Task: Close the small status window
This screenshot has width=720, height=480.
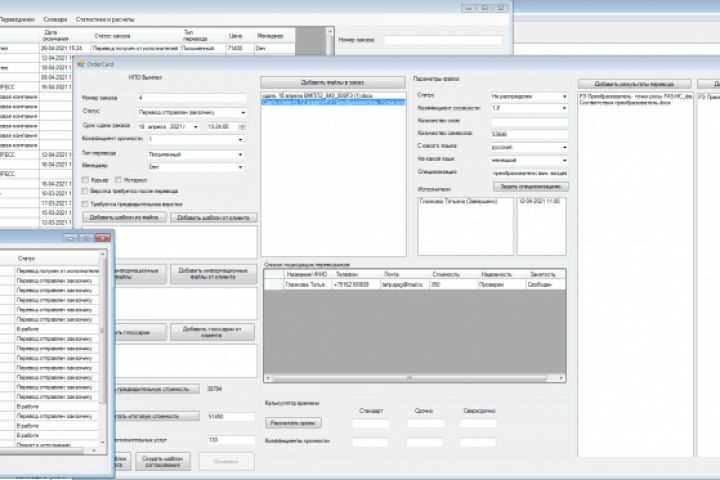Action: click(102, 237)
